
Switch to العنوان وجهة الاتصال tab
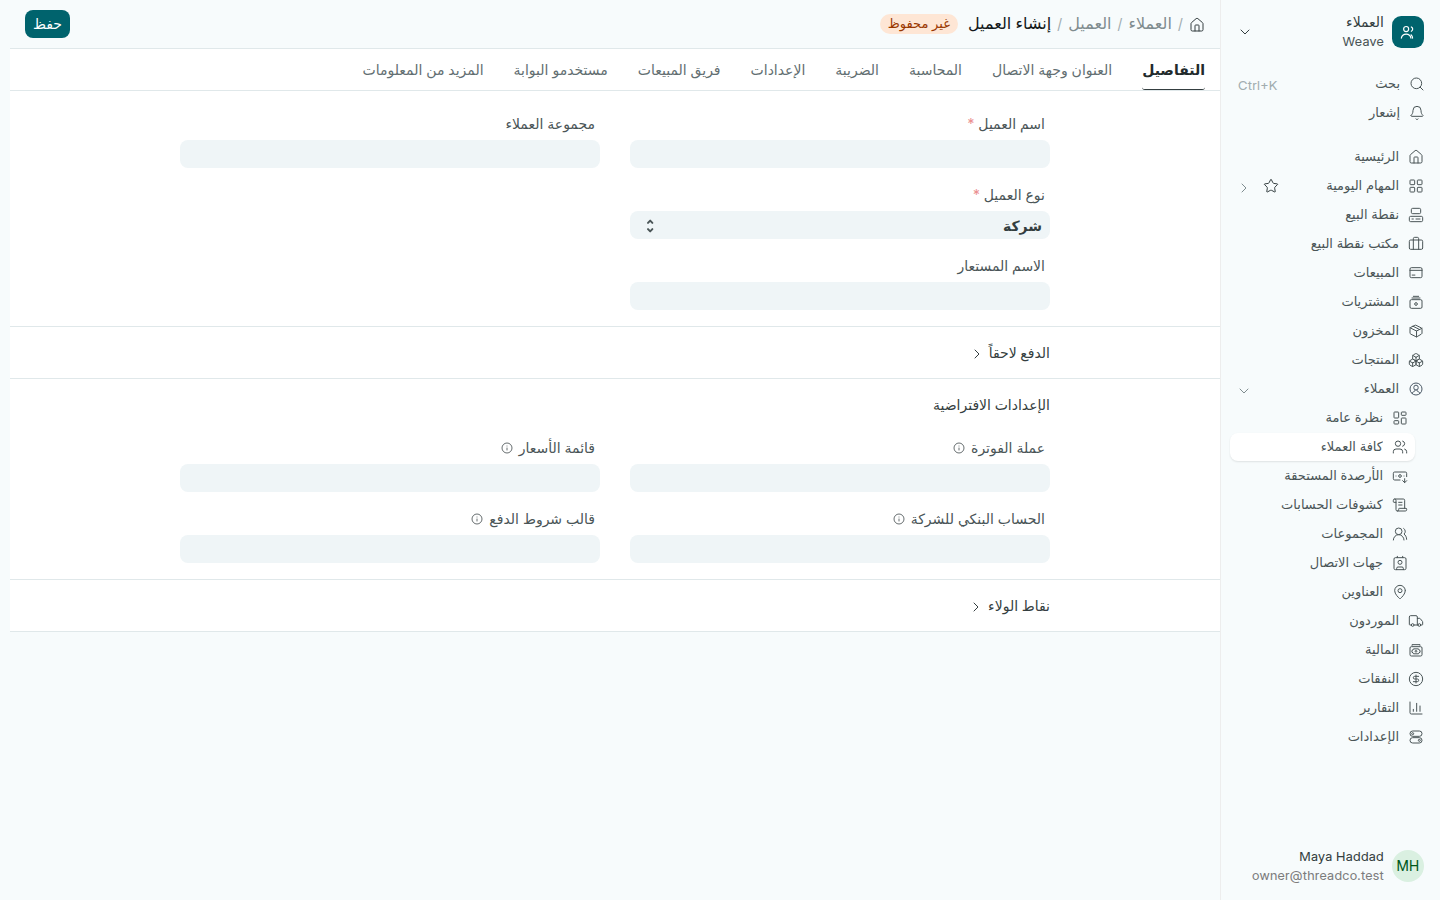point(1052,70)
